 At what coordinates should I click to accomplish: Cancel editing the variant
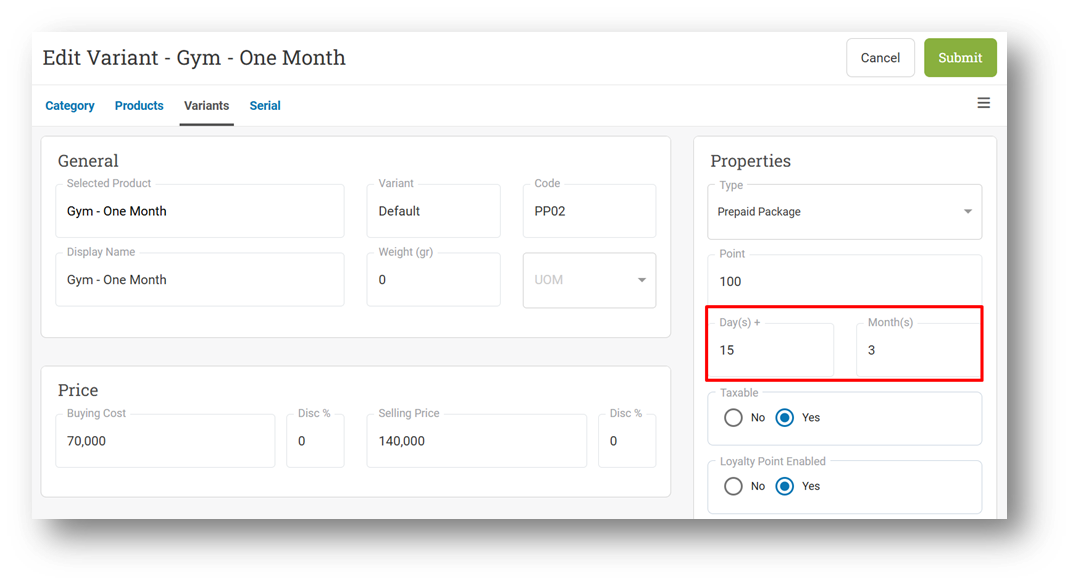click(x=880, y=58)
